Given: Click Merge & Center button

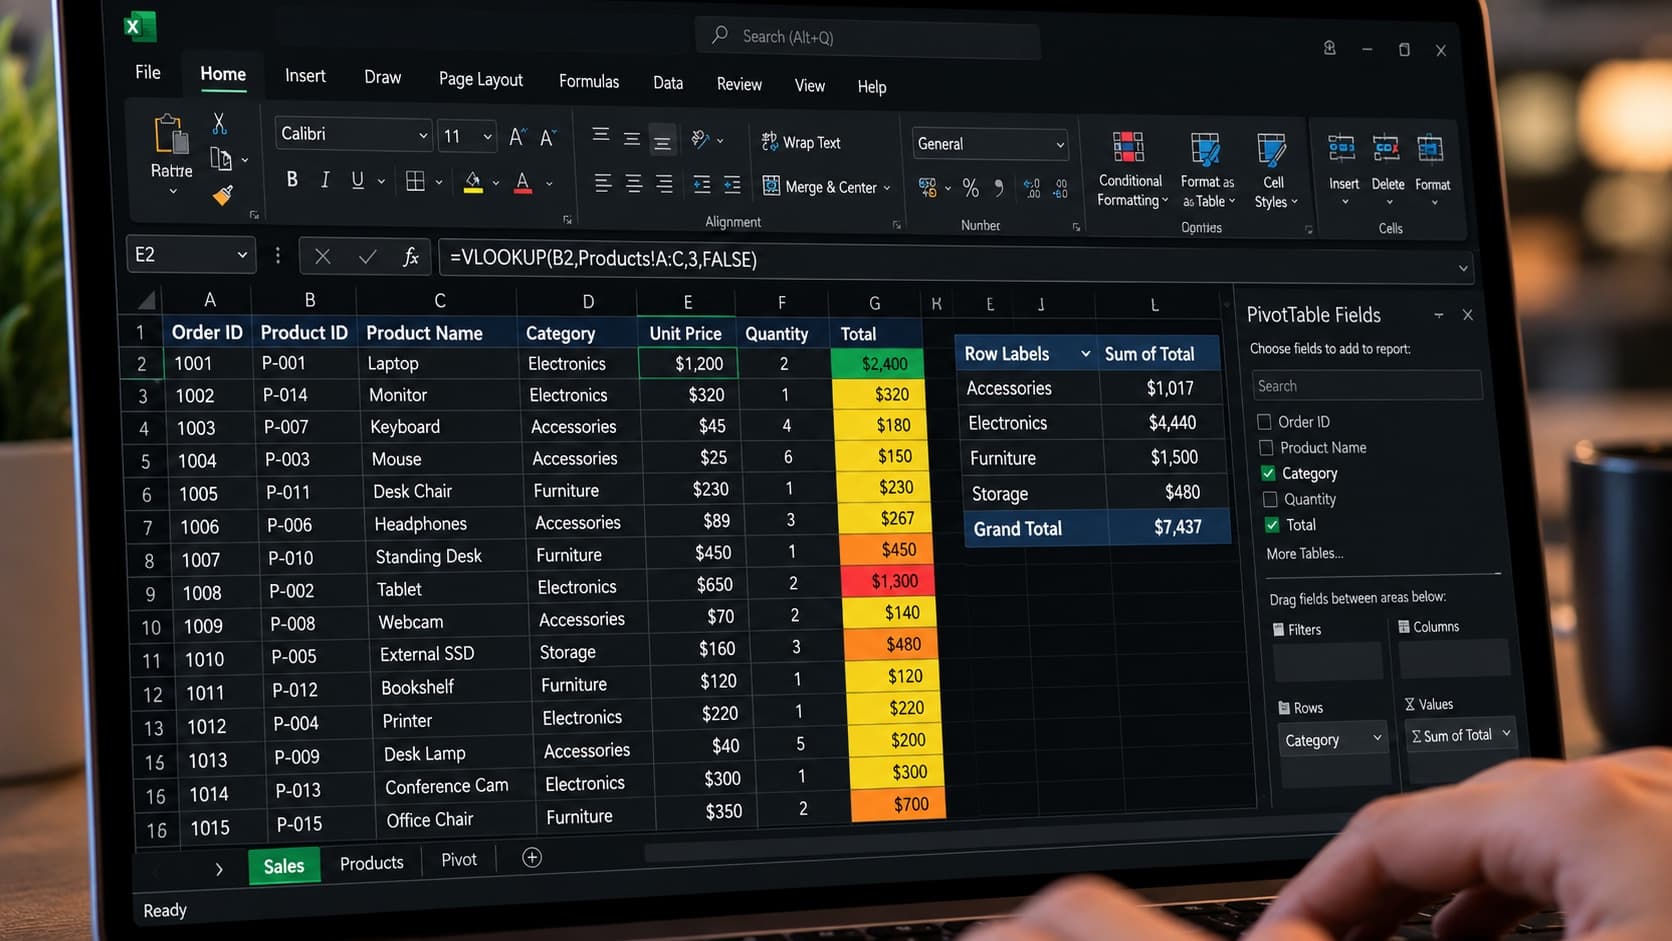Looking at the screenshot, I should (826, 186).
